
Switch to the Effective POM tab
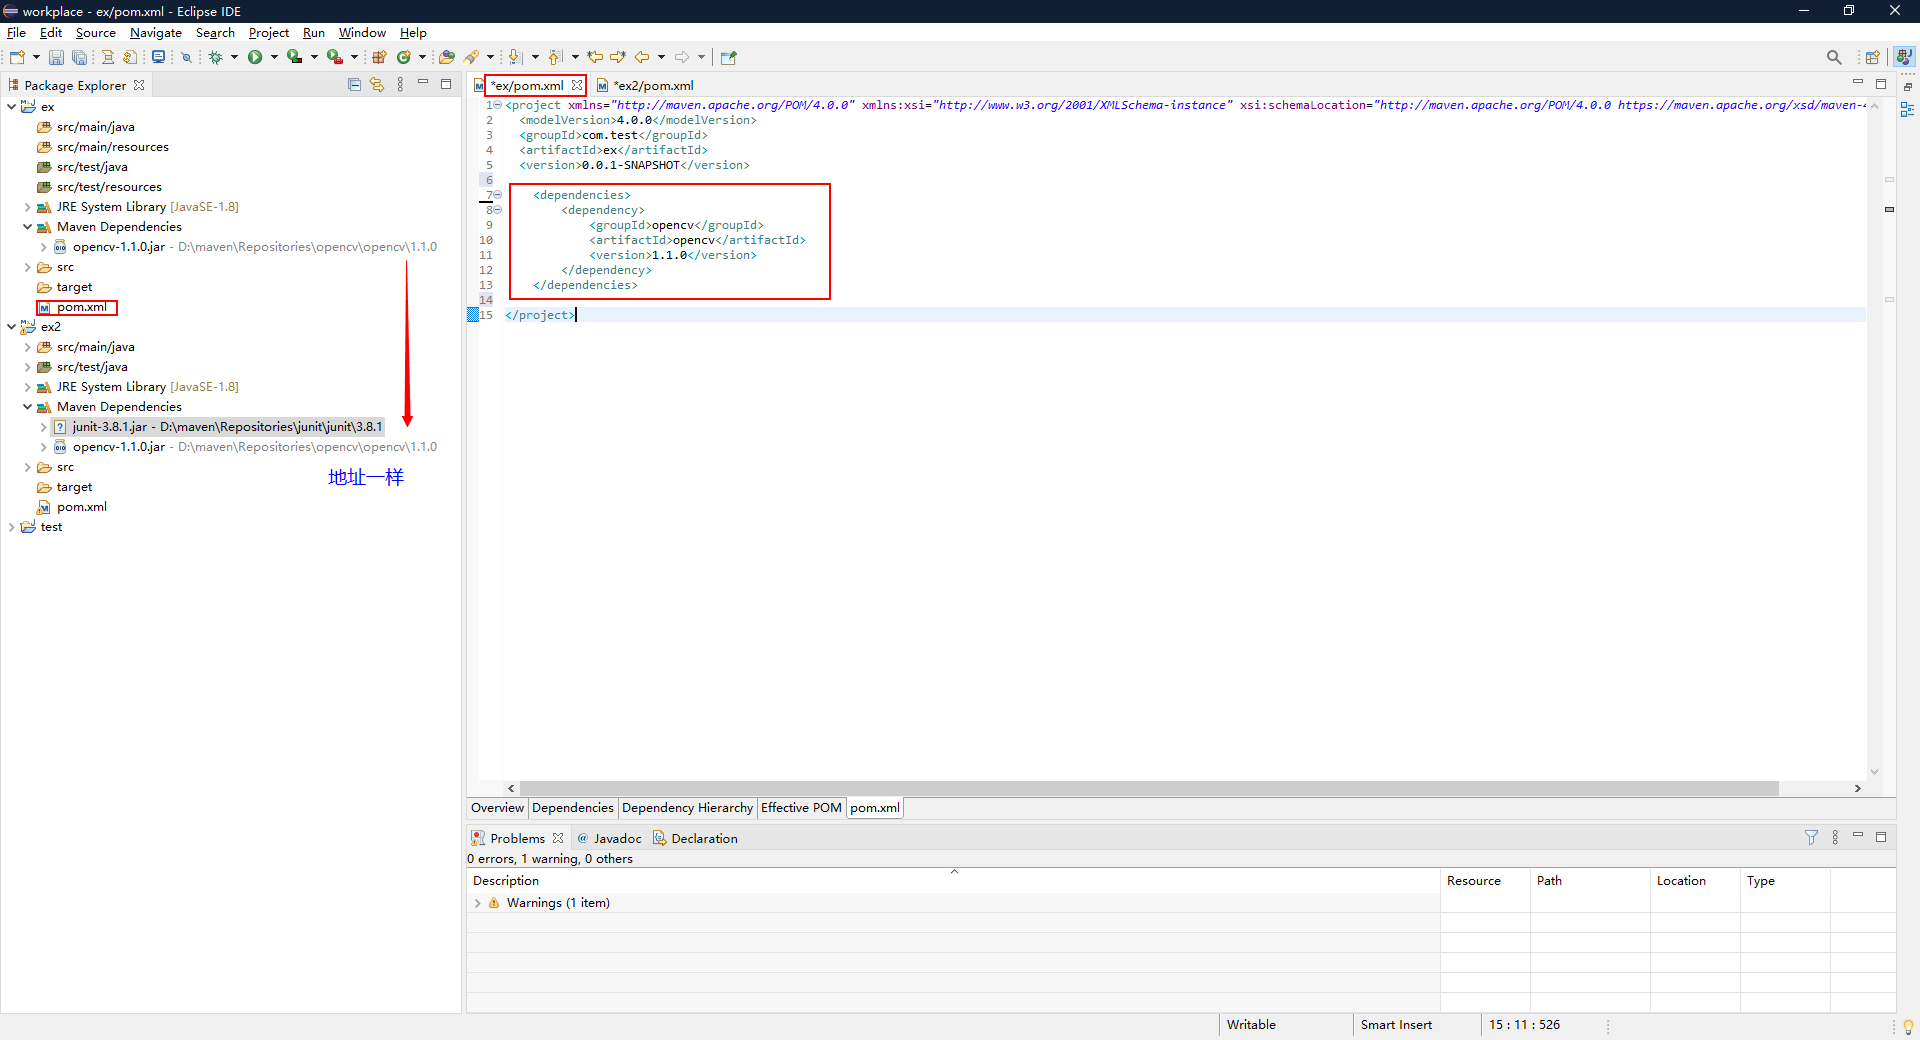(801, 808)
